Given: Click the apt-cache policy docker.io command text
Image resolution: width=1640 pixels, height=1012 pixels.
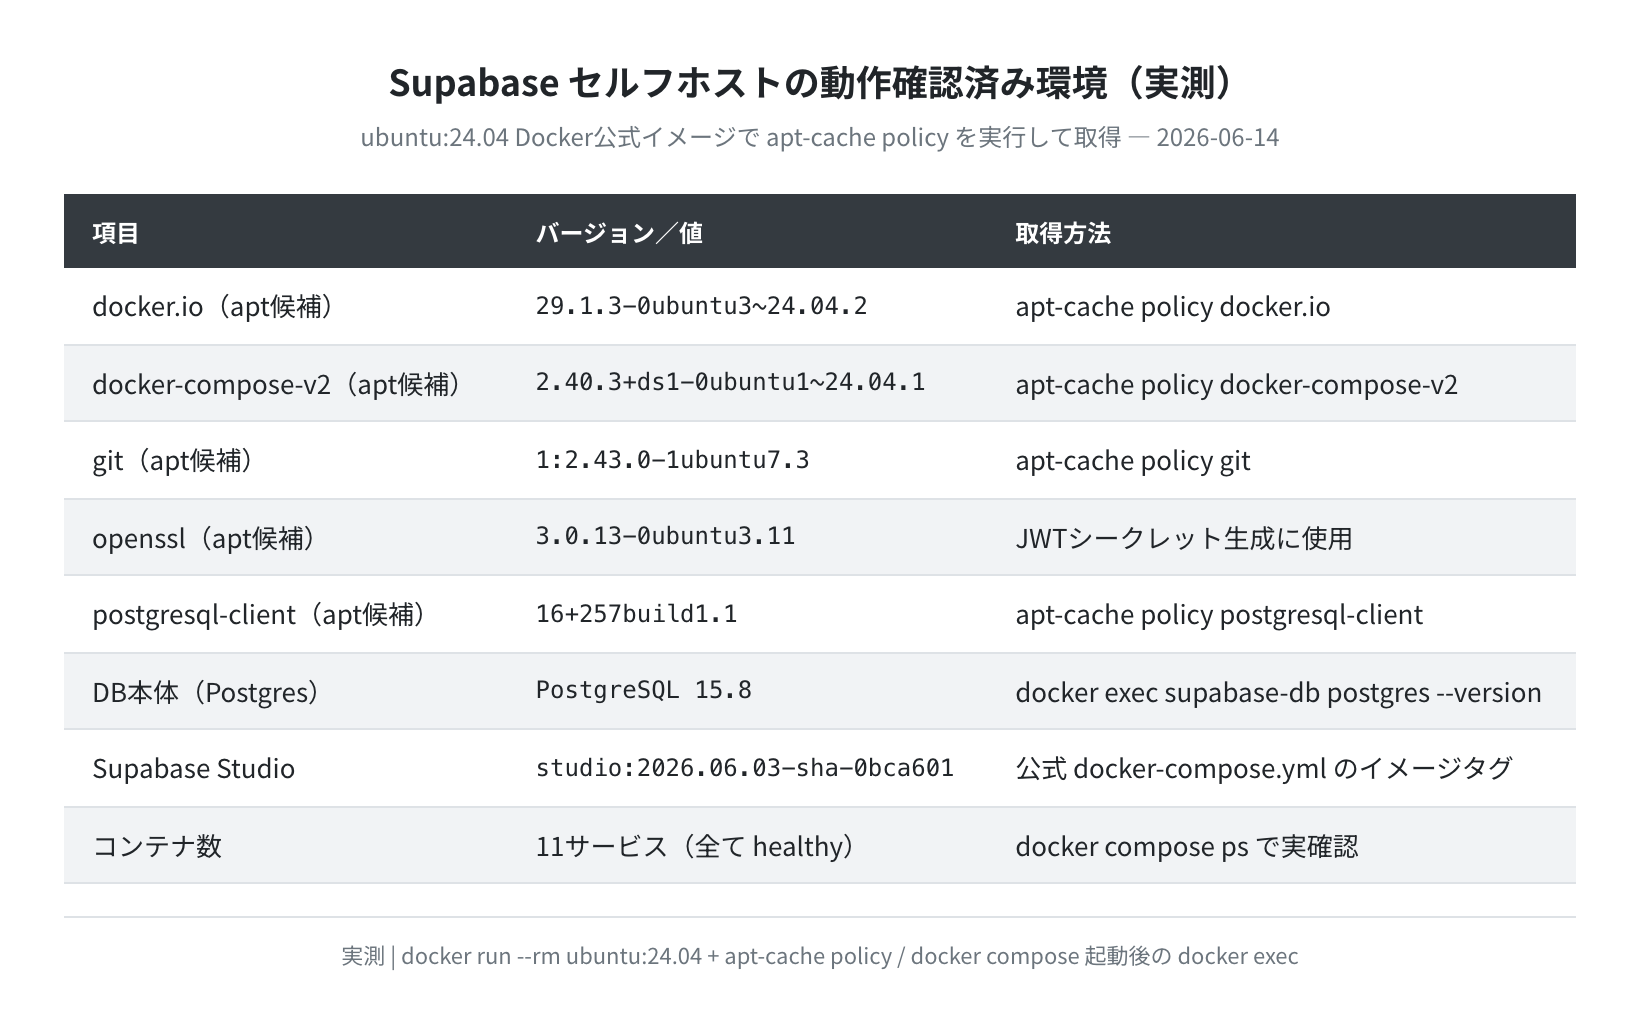Looking at the screenshot, I should click(1173, 306).
